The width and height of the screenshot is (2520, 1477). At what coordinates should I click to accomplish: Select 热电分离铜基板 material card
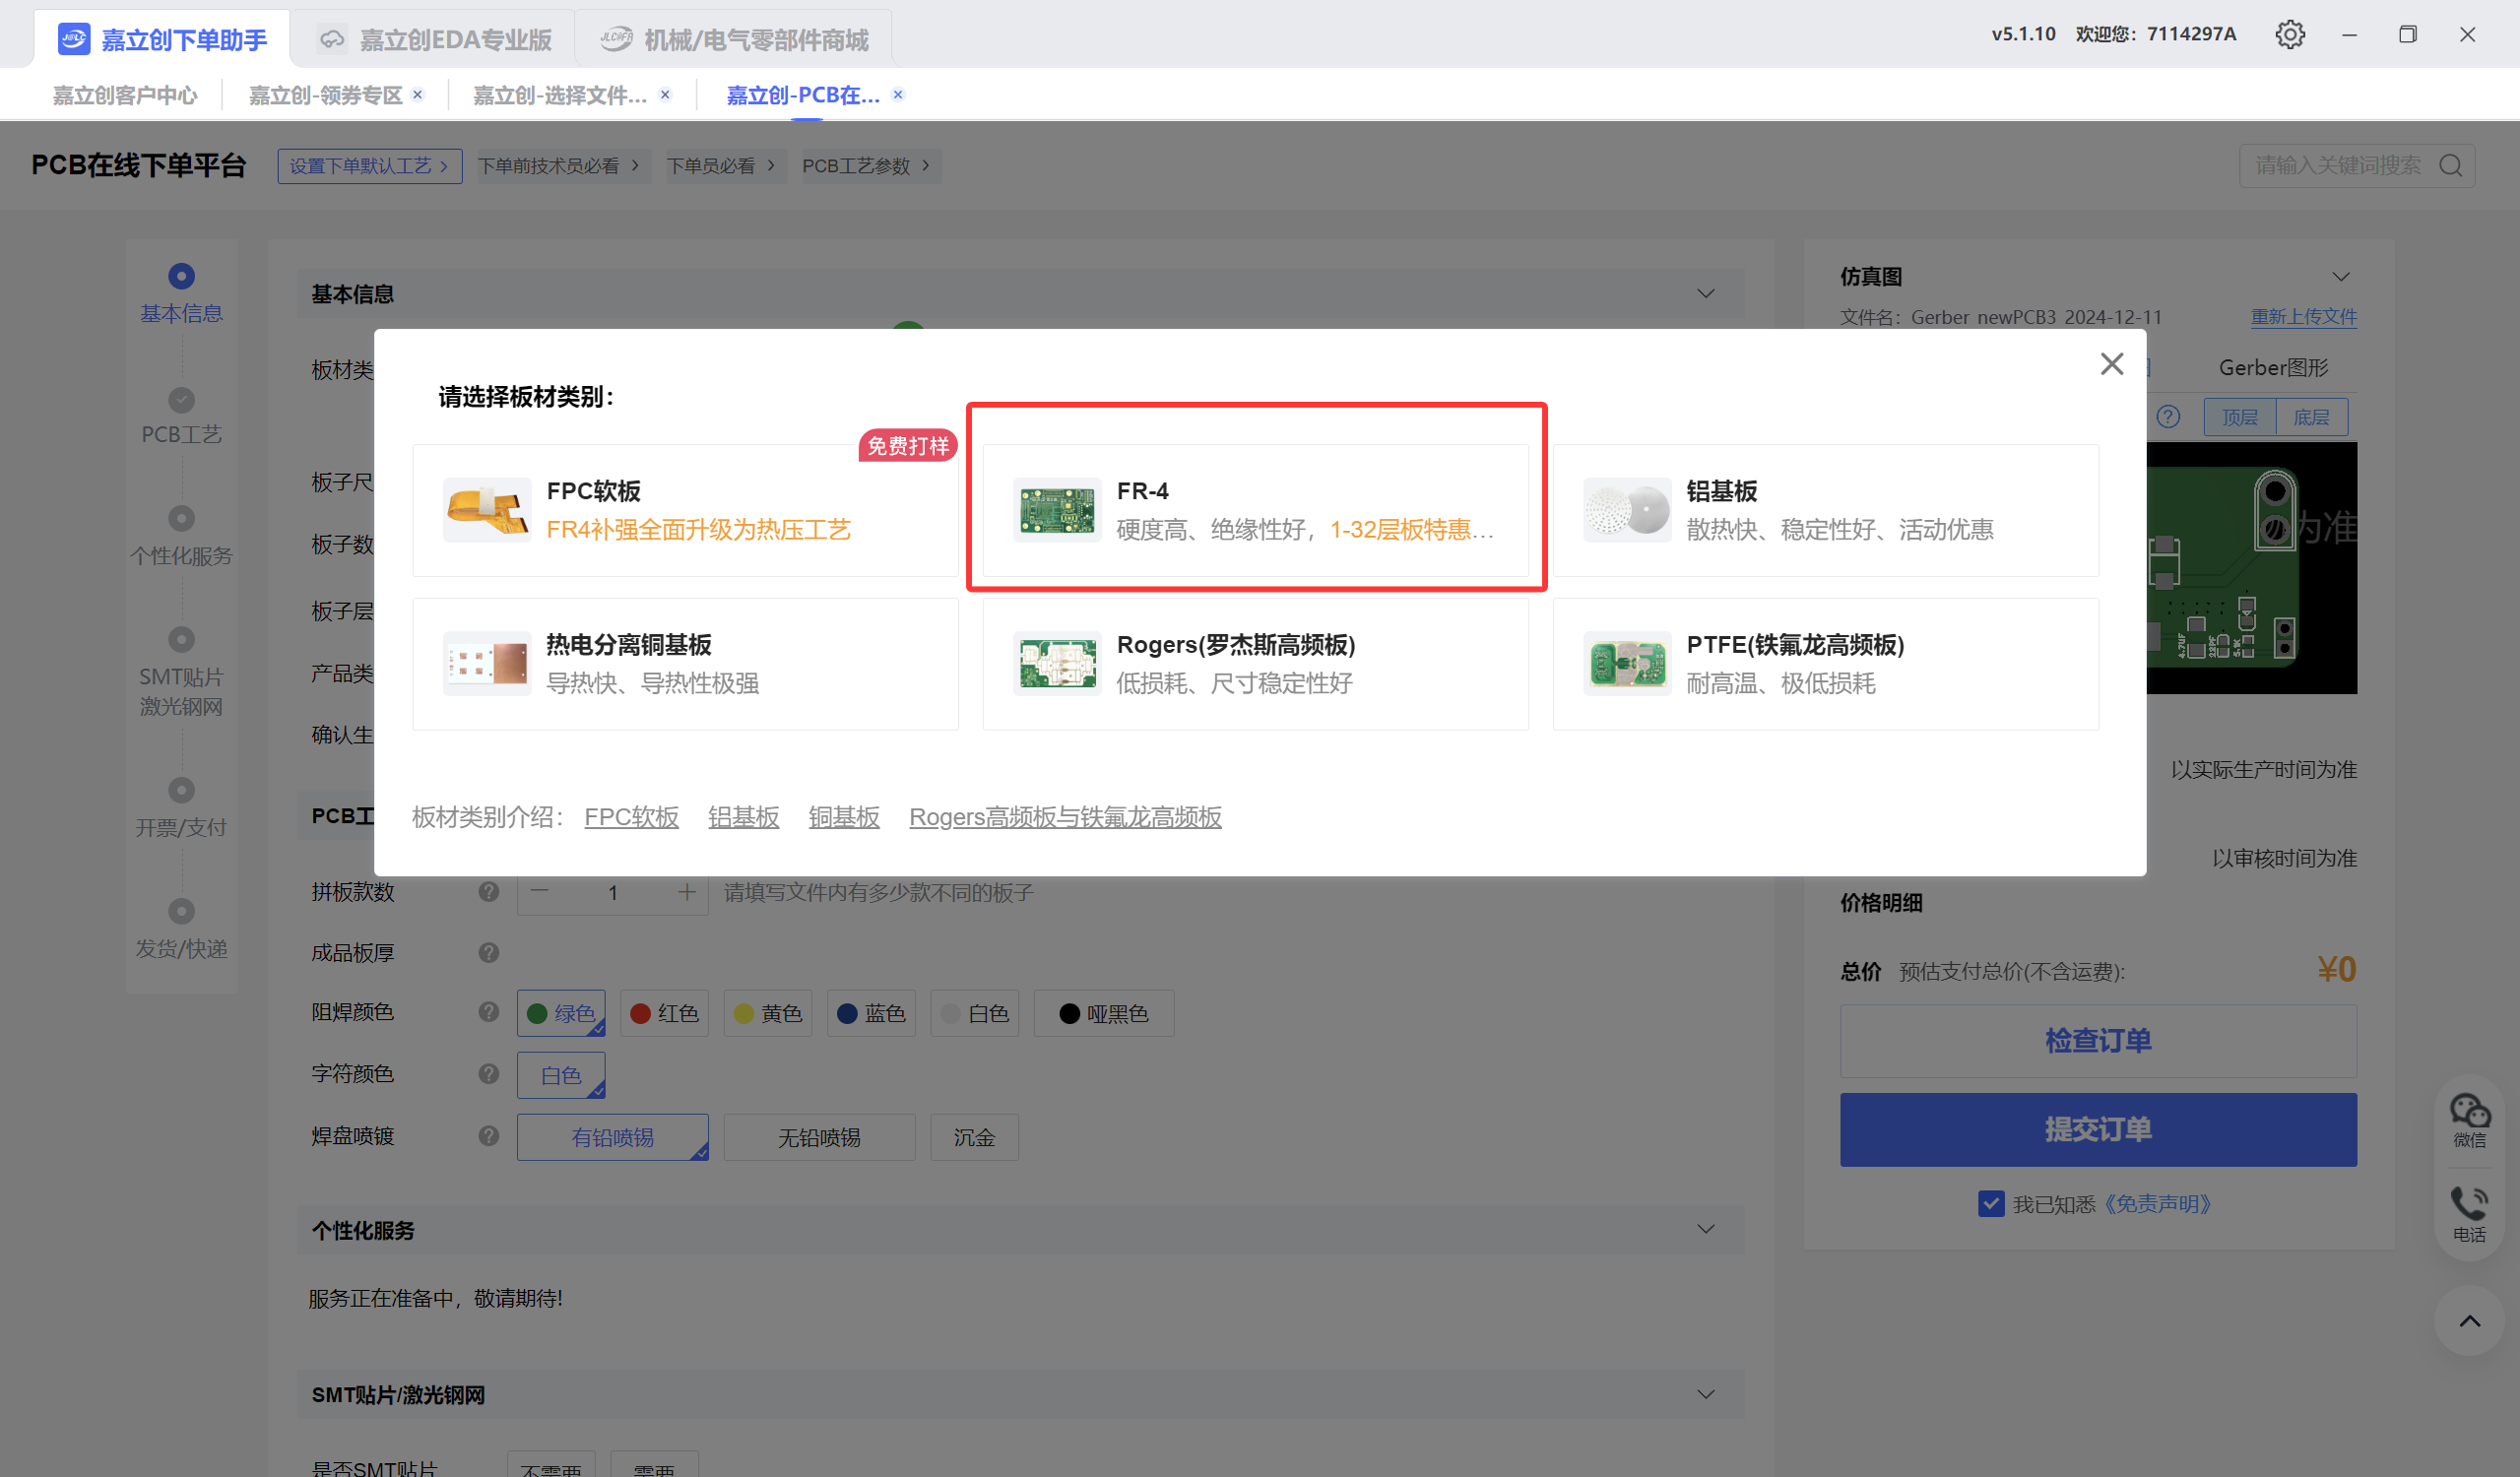[685, 664]
